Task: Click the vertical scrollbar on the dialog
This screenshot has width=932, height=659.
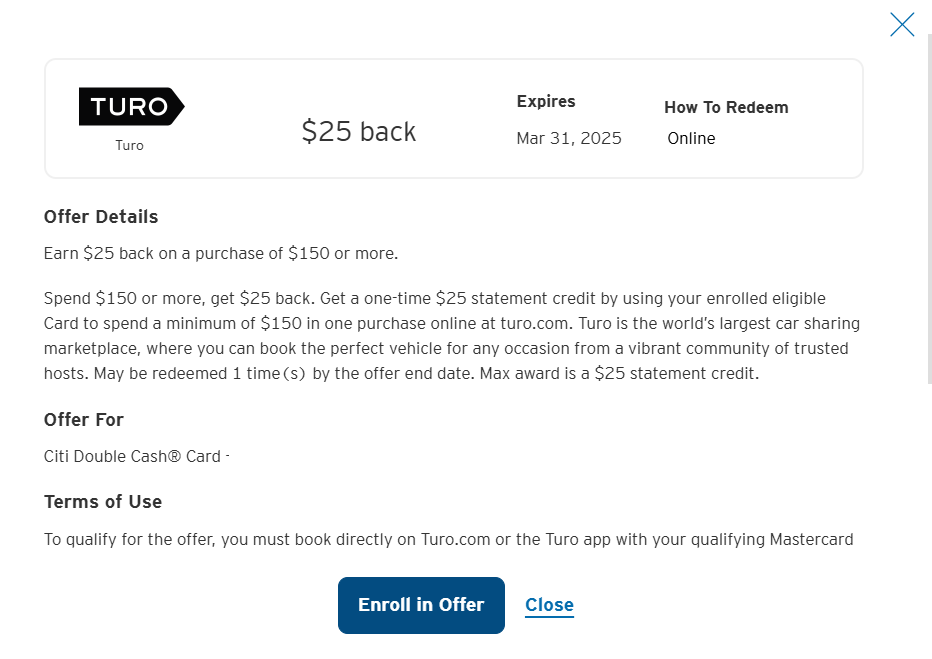Action: point(930,208)
